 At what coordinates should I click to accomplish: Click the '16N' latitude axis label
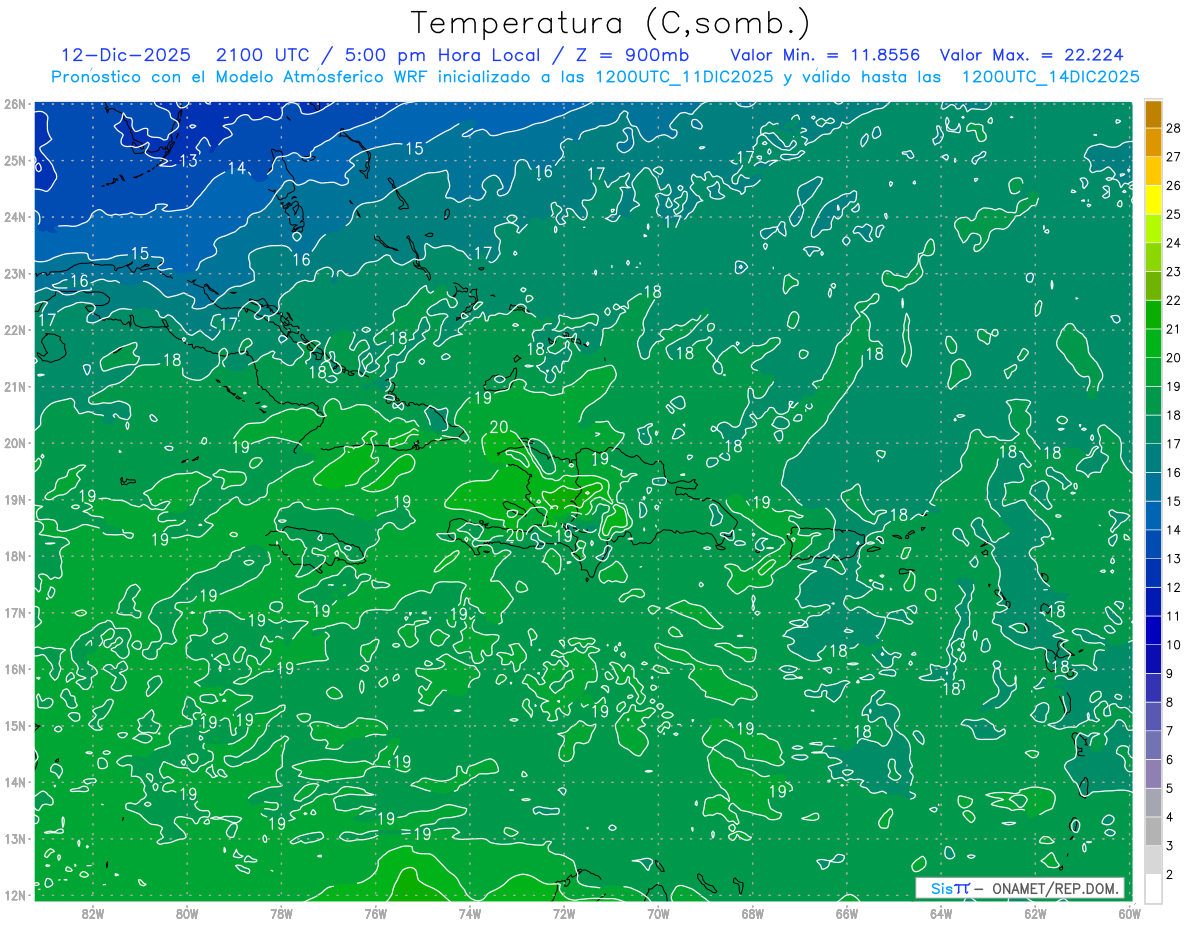tap(14, 669)
